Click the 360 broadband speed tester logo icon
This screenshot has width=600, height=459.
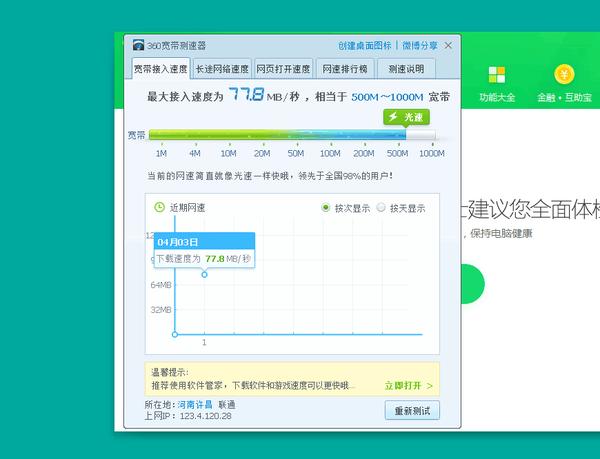138,45
